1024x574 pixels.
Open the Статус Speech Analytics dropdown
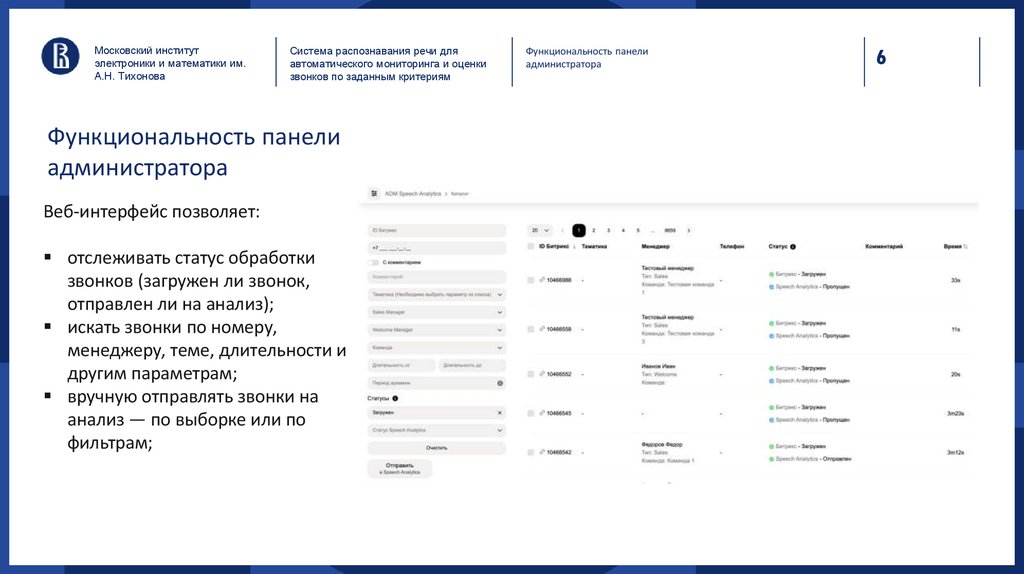436,430
